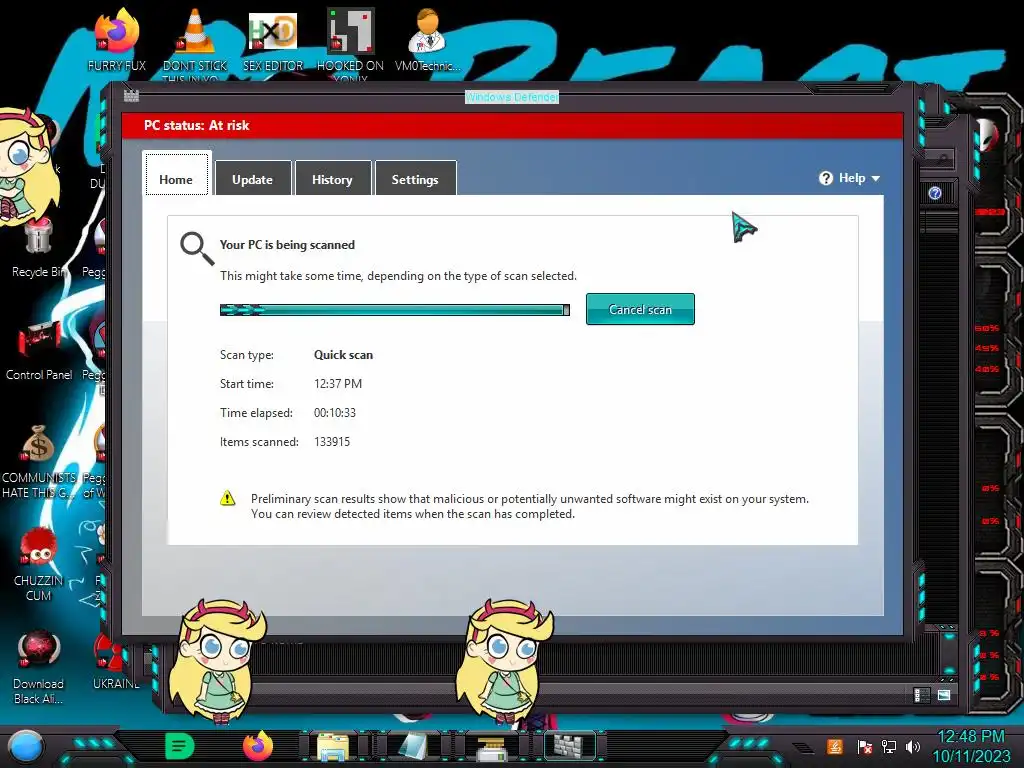The width and height of the screenshot is (1024, 768).
Task: Open the glass notepad taskbar icon
Action: pyautogui.click(x=413, y=747)
